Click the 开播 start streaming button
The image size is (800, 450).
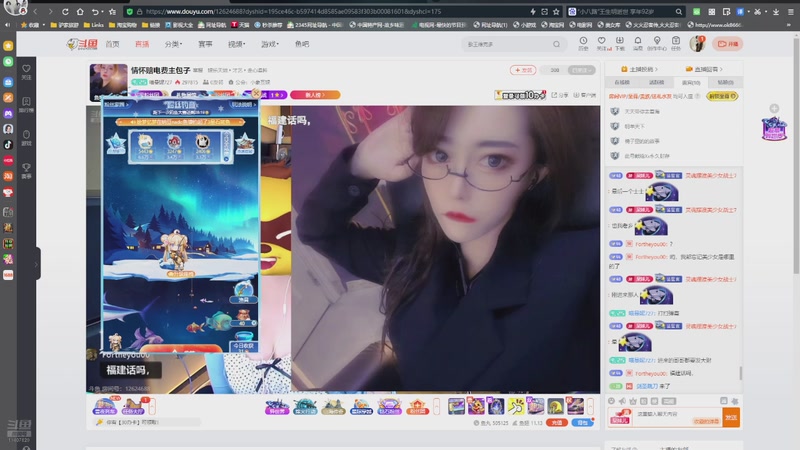point(728,44)
